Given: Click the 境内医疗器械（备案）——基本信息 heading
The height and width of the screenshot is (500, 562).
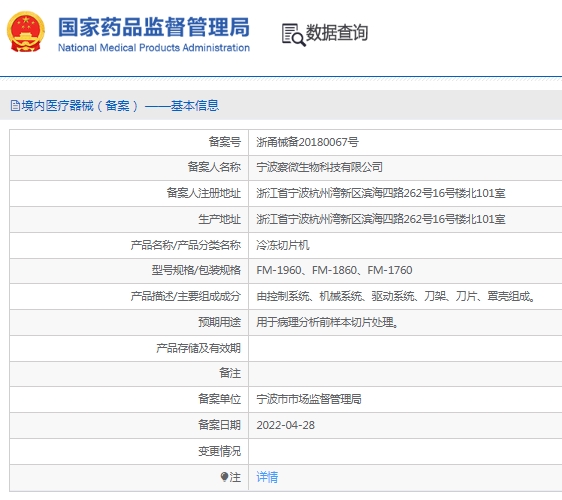Looking at the screenshot, I should pyautogui.click(x=120, y=106).
